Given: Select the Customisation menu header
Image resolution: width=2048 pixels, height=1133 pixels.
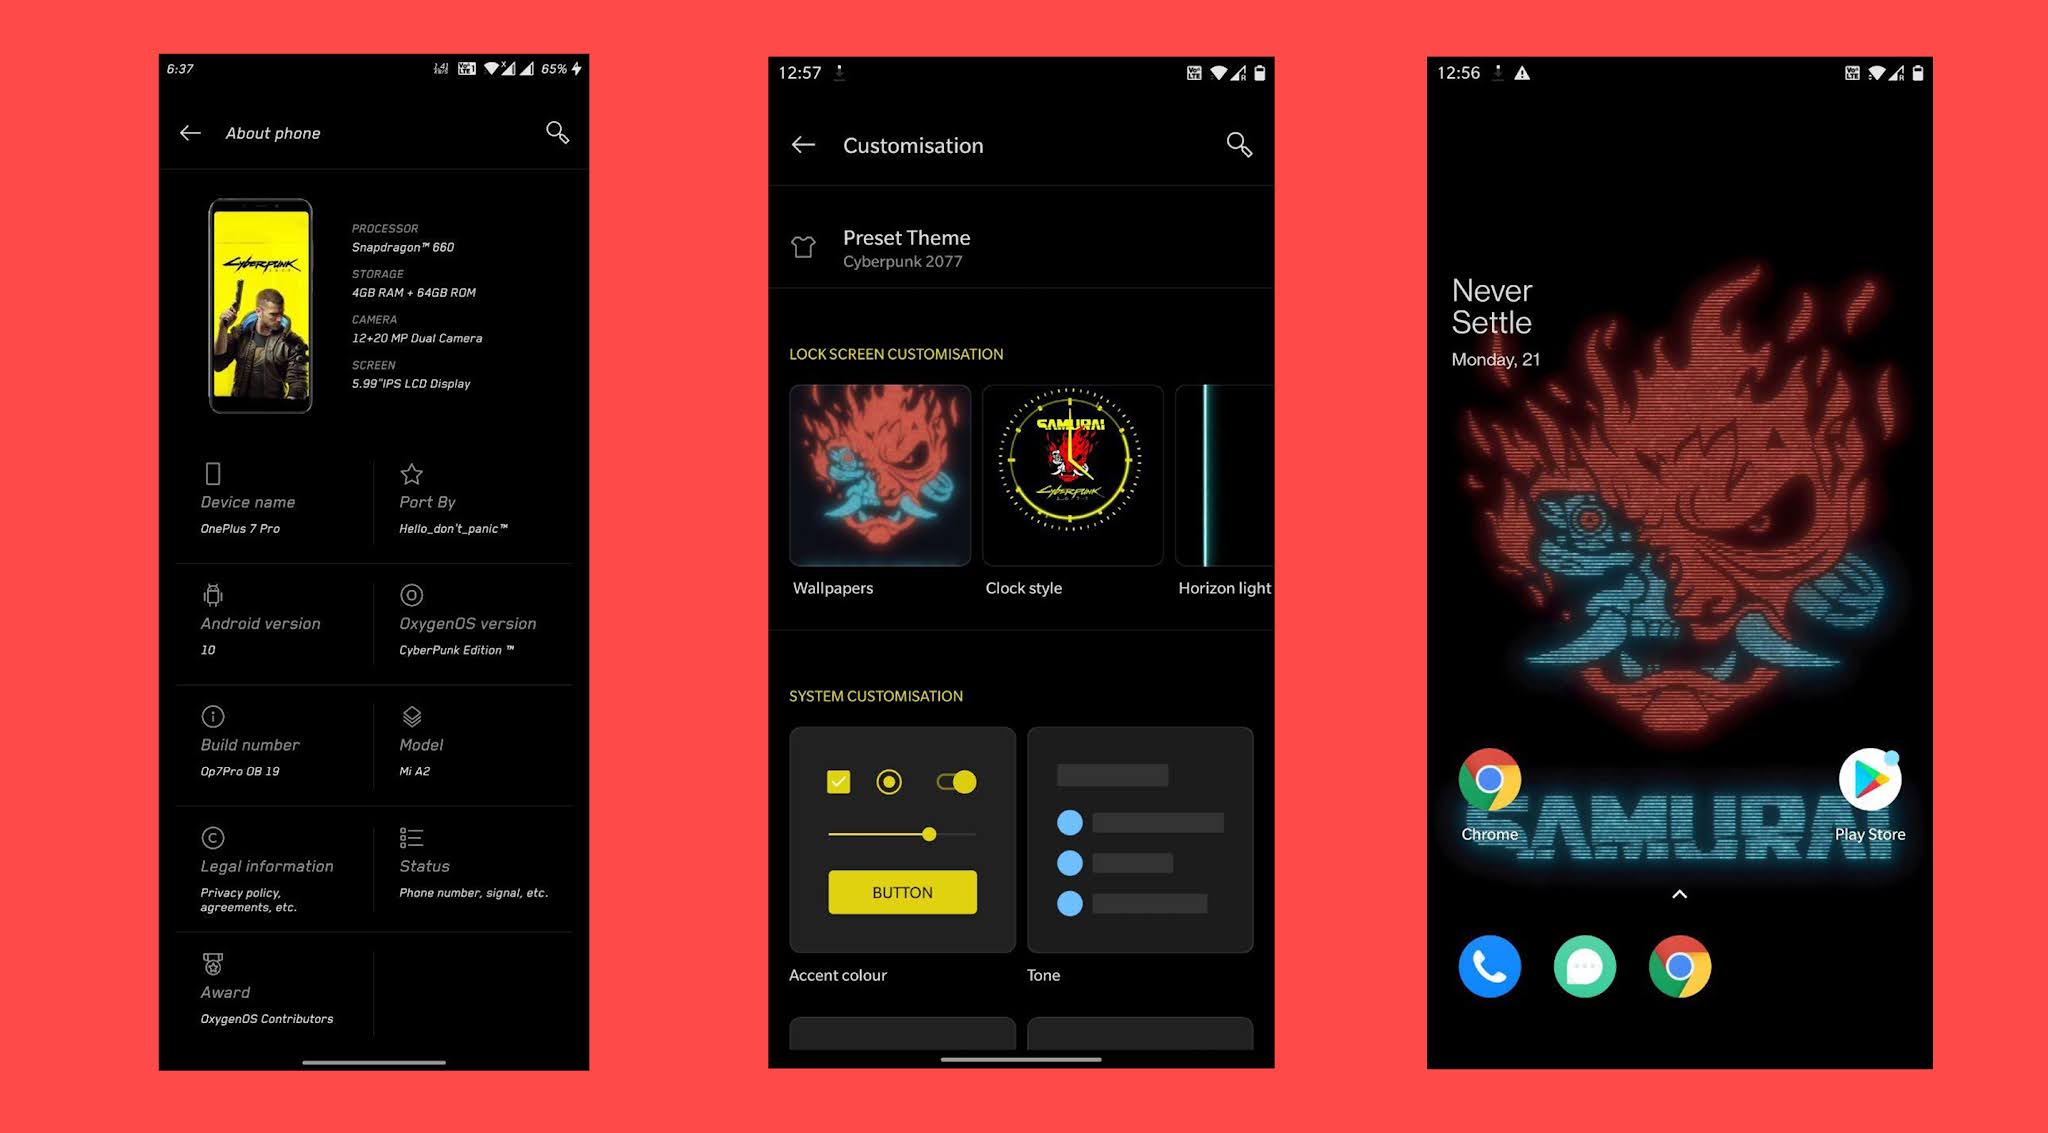Looking at the screenshot, I should (914, 145).
